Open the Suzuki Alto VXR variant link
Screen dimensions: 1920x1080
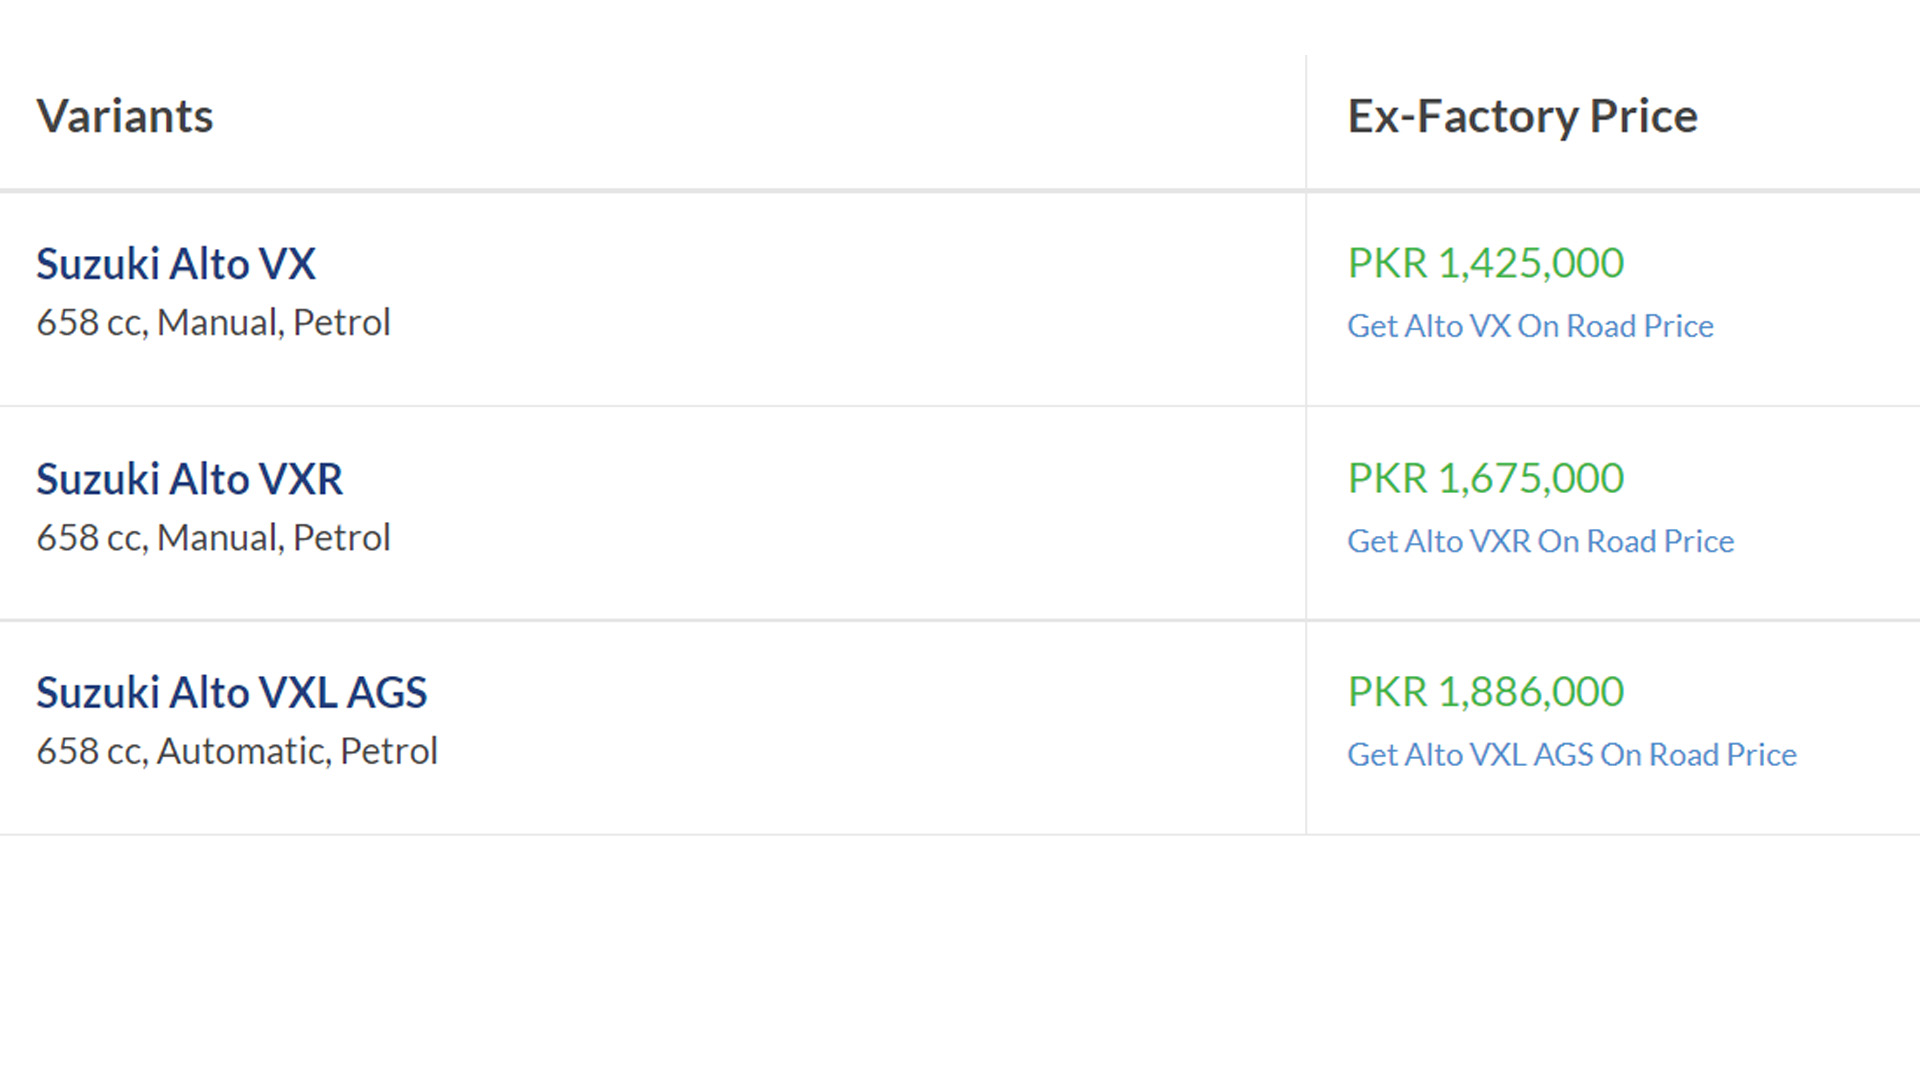190,479
